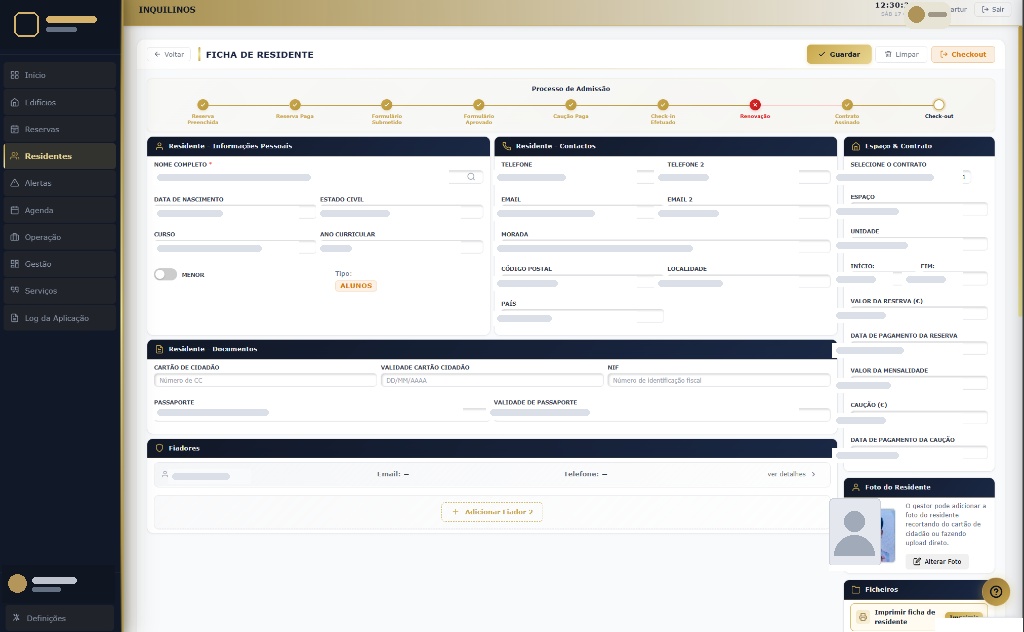
Task: Open Log da Aplicação icon
Action: (x=15, y=318)
